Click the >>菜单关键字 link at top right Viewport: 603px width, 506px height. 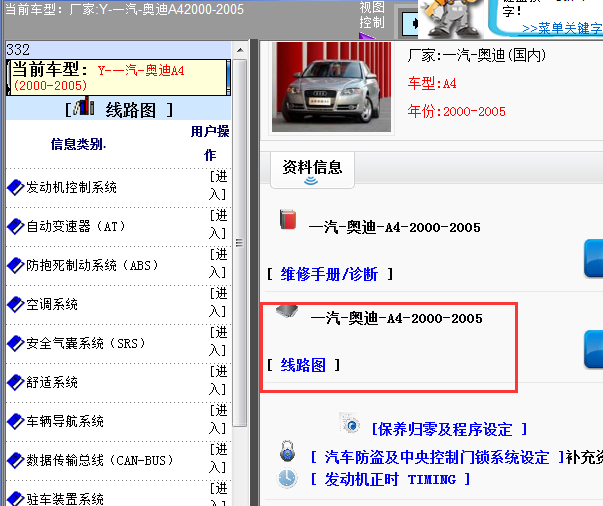(x=562, y=28)
